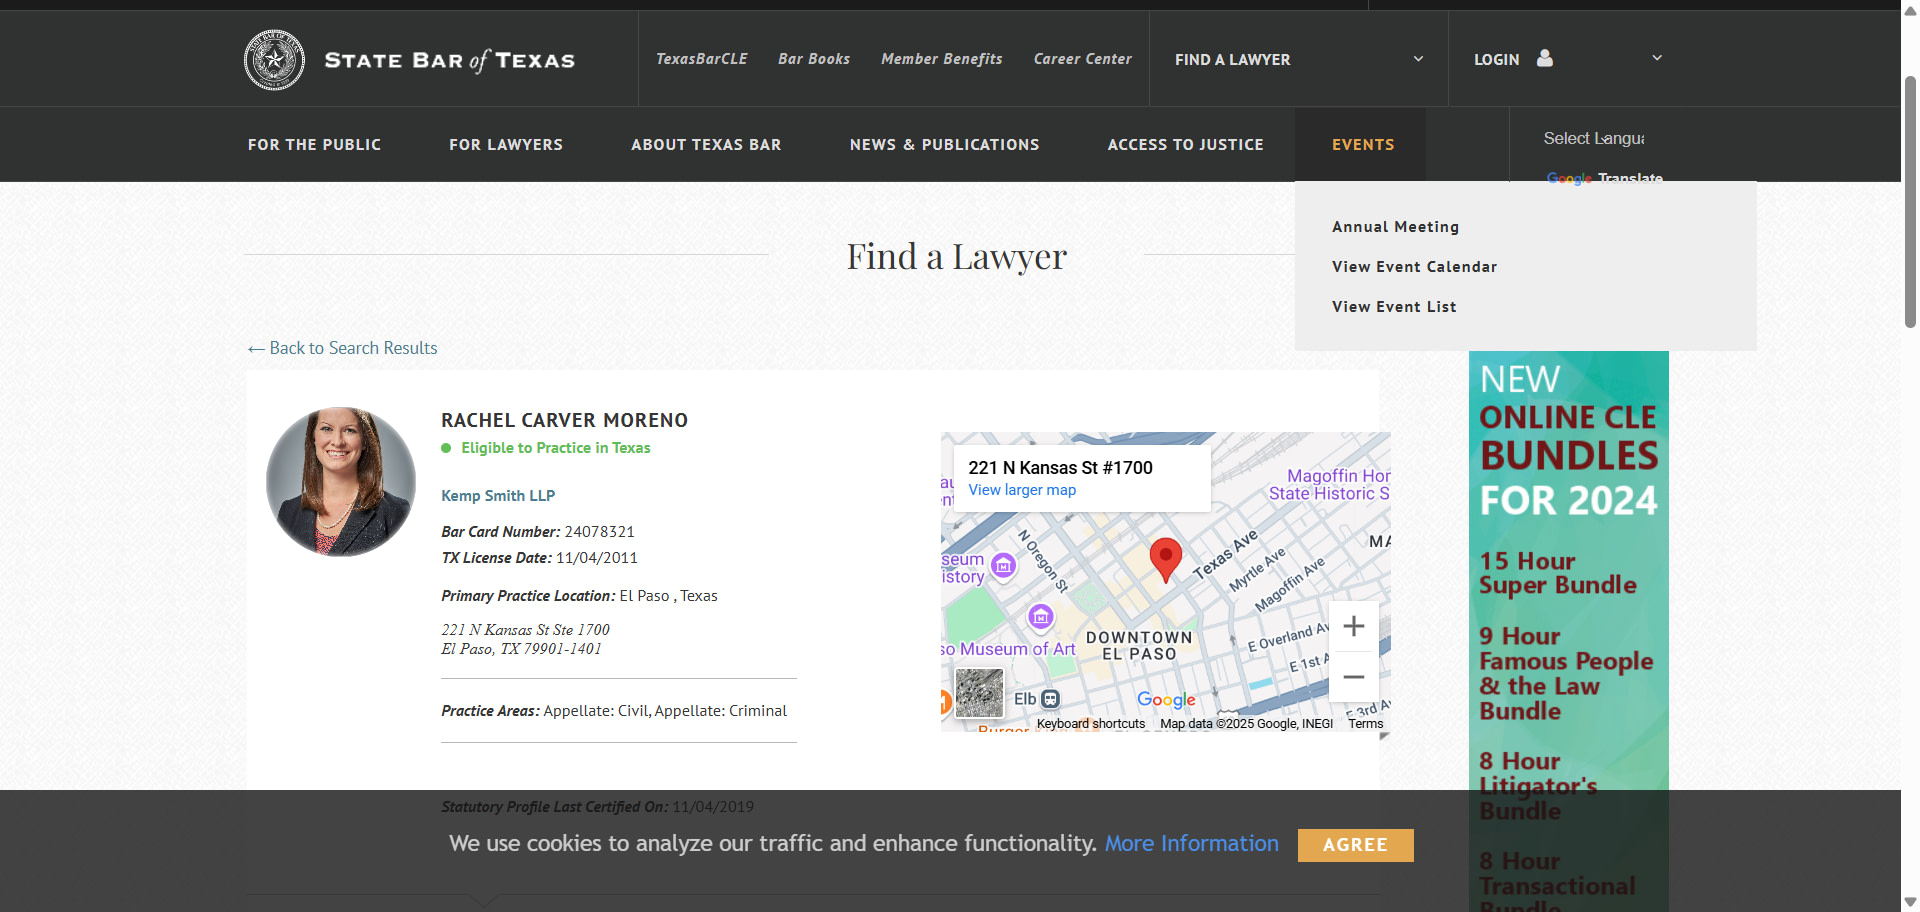Click the LOGIN text
Viewport: 1920px width, 912px height.
point(1497,60)
